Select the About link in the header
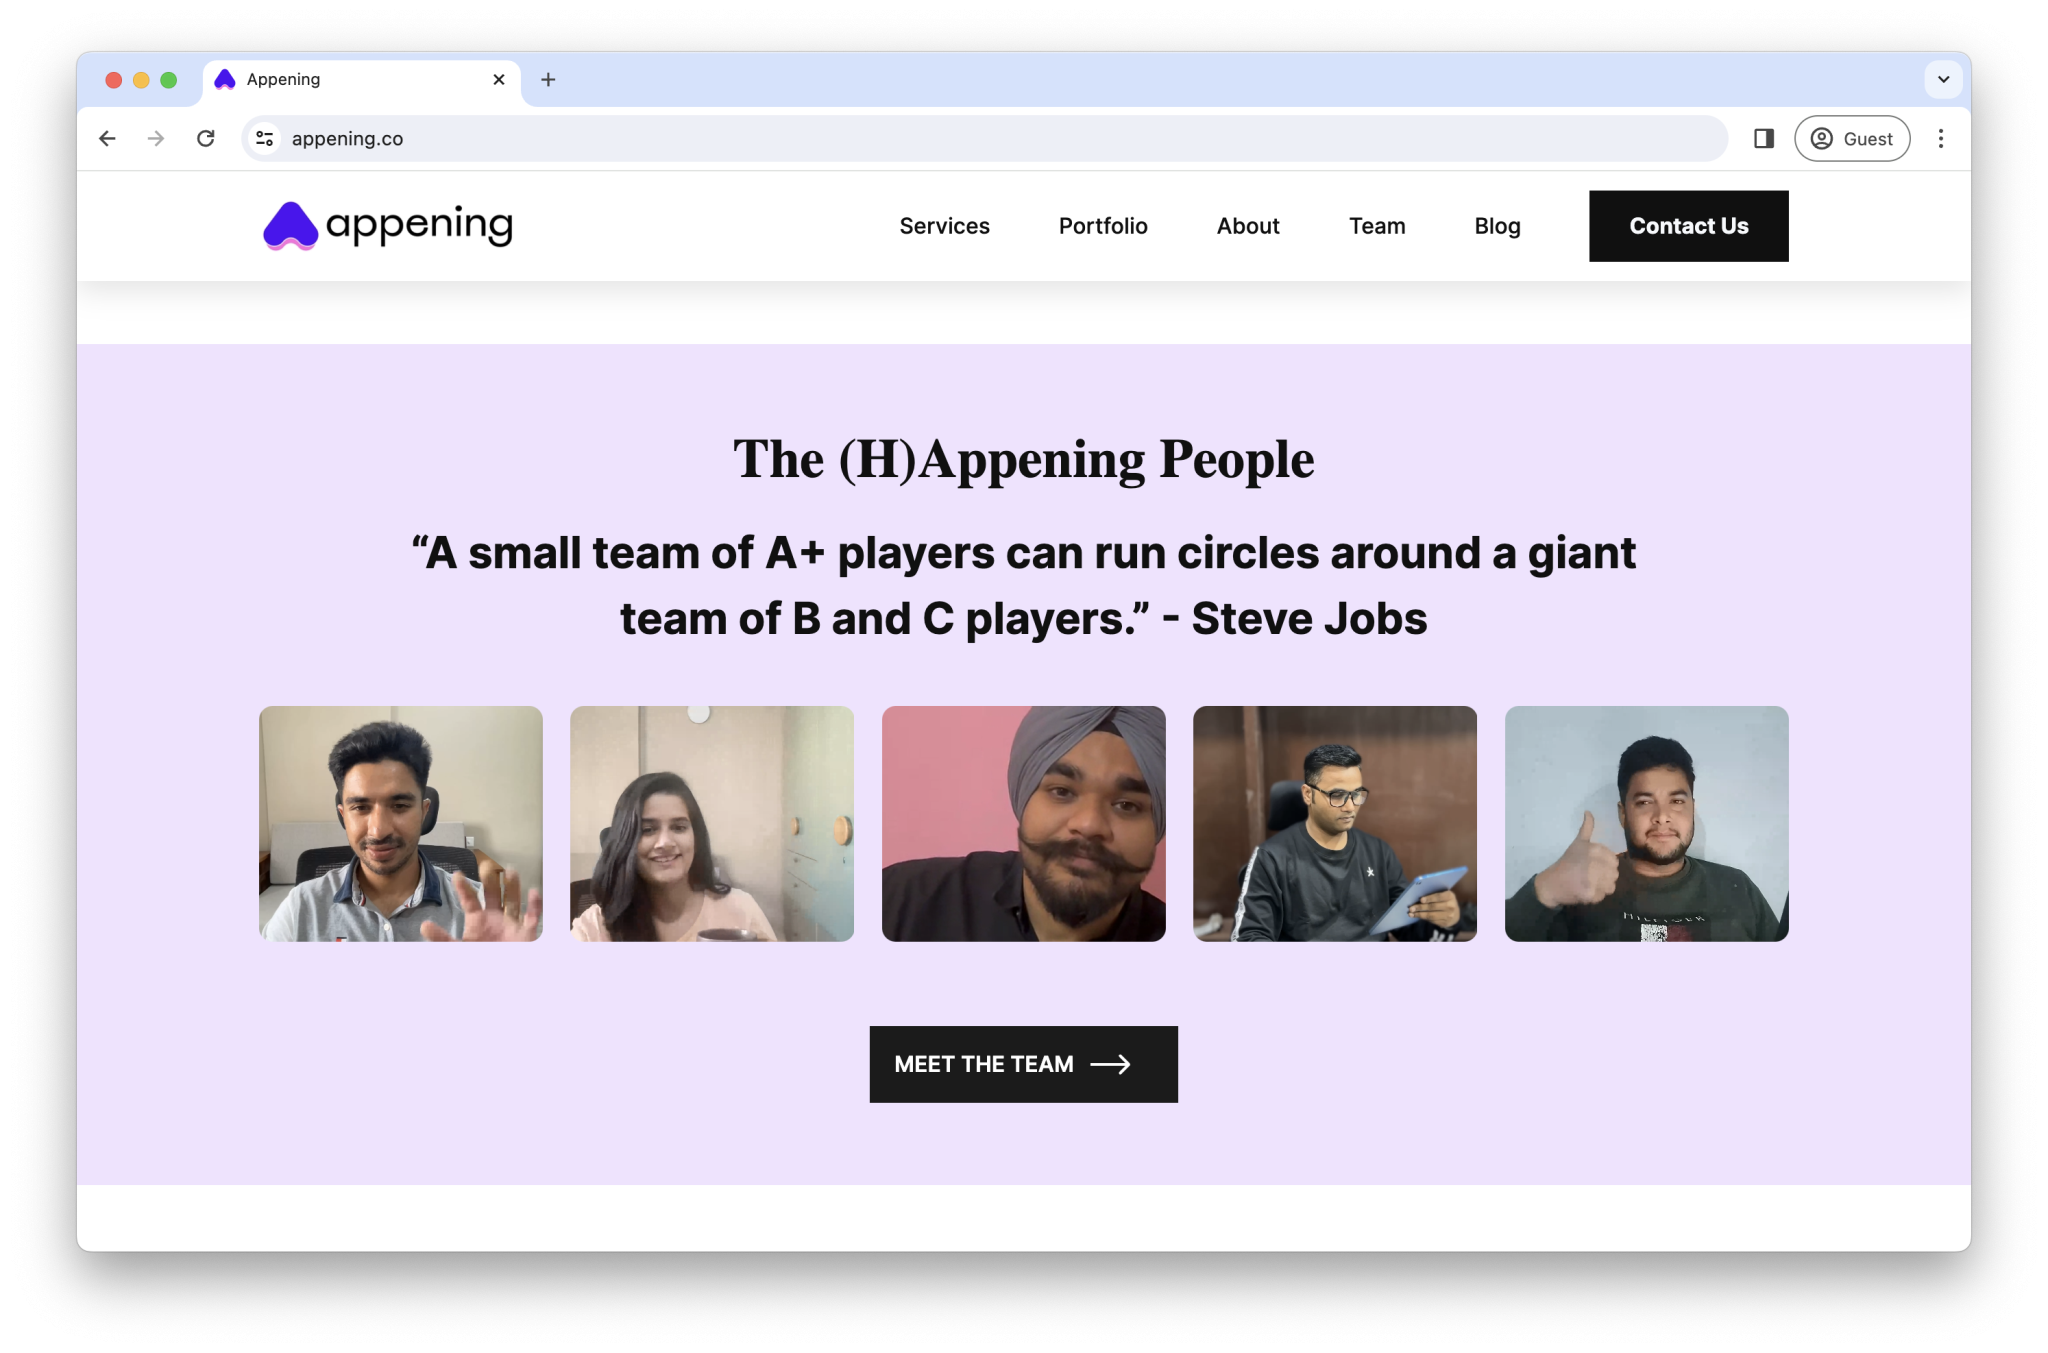The height and width of the screenshot is (1353, 2048). (x=1248, y=226)
